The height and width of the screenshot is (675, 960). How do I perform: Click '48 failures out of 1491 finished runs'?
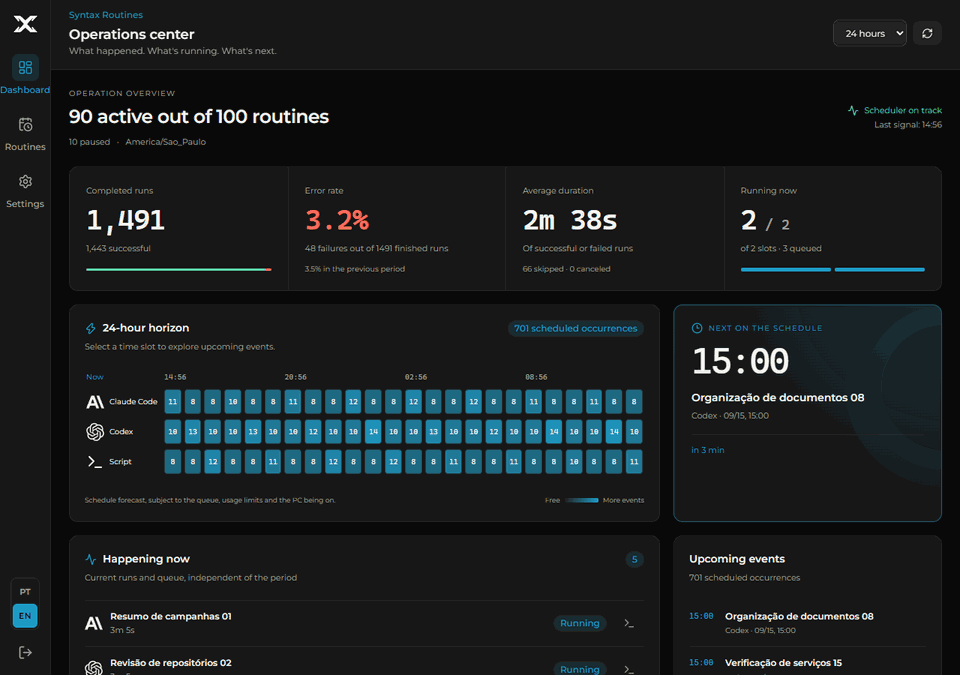click(x=377, y=249)
